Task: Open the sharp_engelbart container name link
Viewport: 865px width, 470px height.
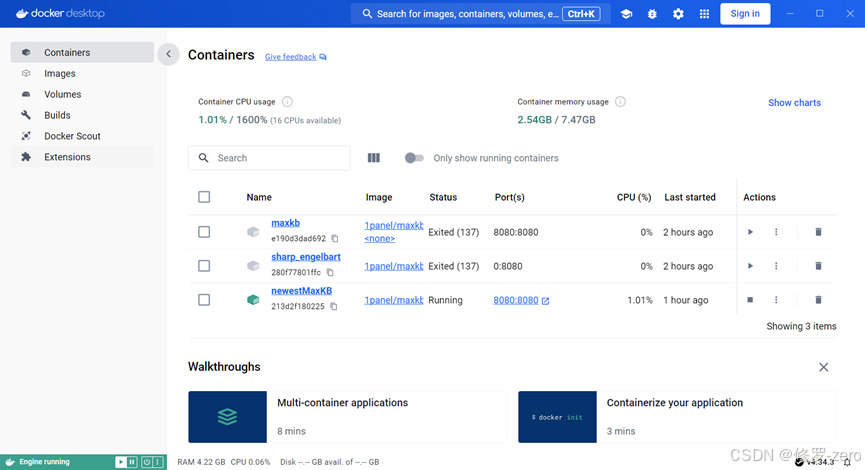Action: click(x=306, y=257)
